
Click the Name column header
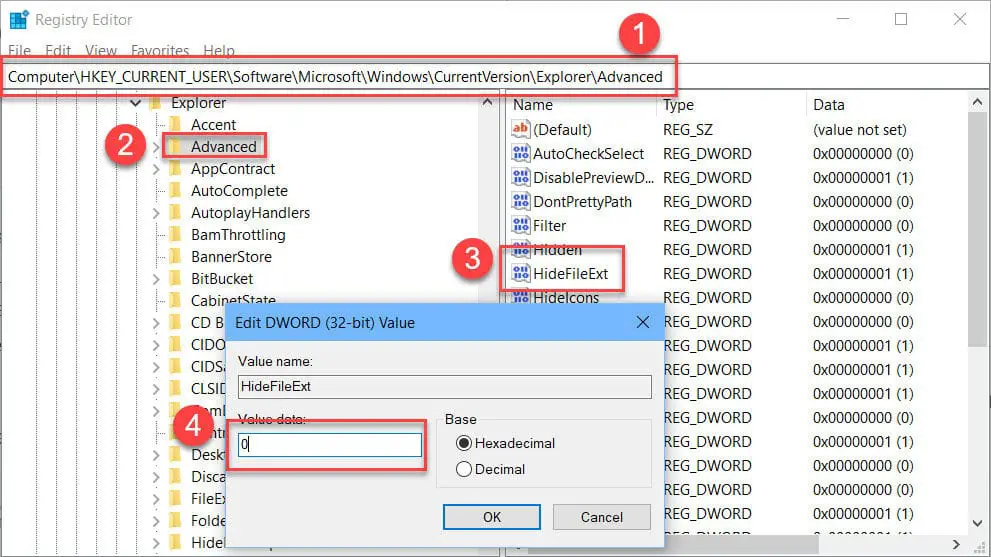533,104
